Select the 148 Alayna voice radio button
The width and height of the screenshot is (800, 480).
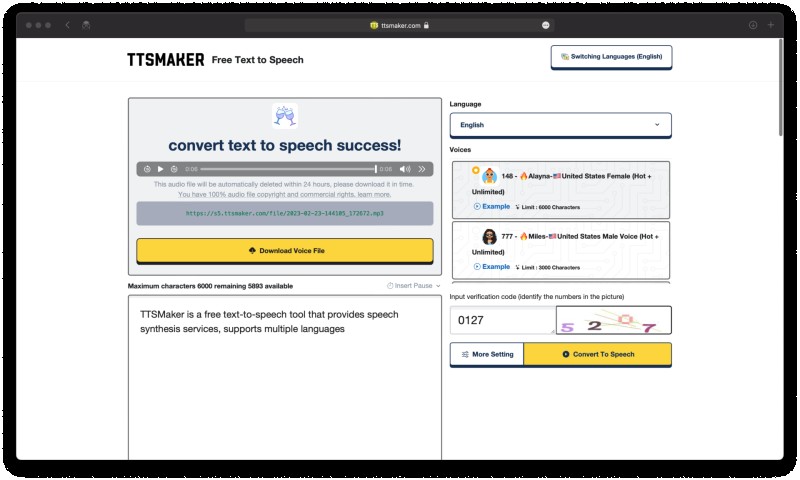click(x=476, y=170)
